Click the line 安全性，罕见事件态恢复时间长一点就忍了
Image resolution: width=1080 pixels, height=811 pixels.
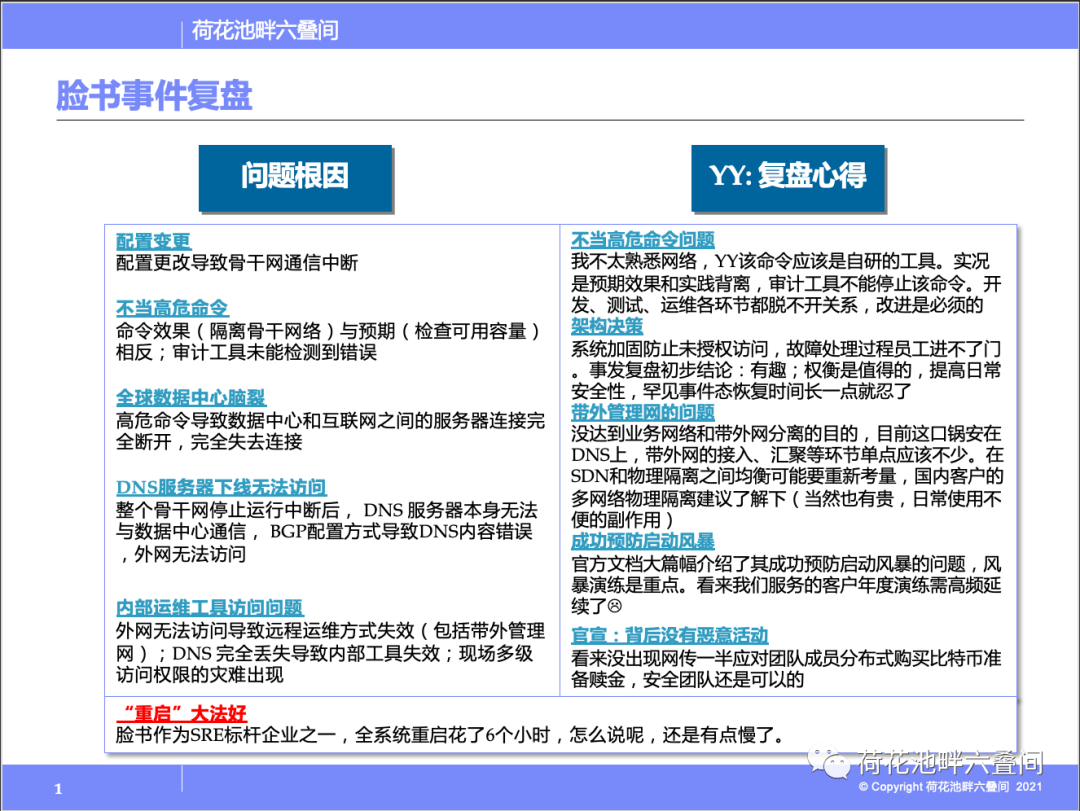pyautogui.click(x=741, y=392)
